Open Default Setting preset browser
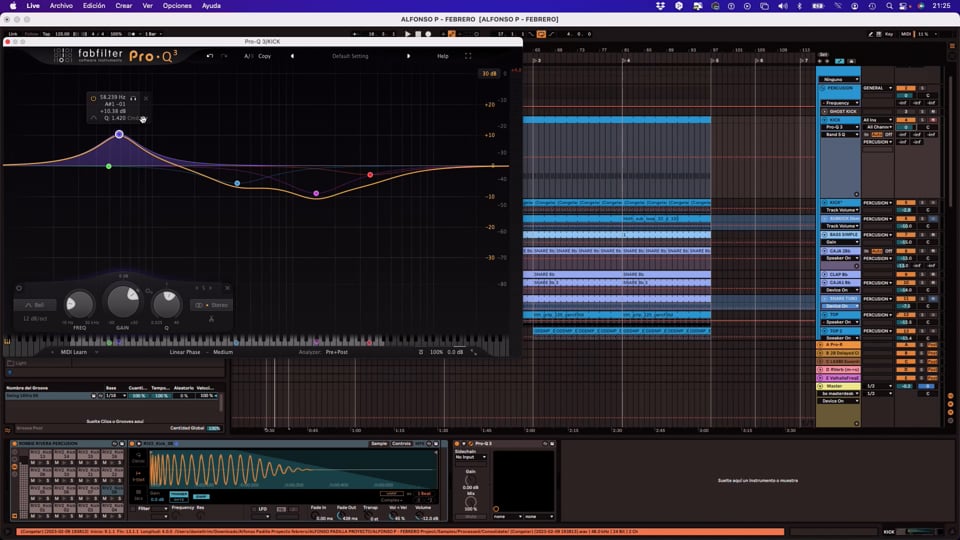 tap(350, 56)
